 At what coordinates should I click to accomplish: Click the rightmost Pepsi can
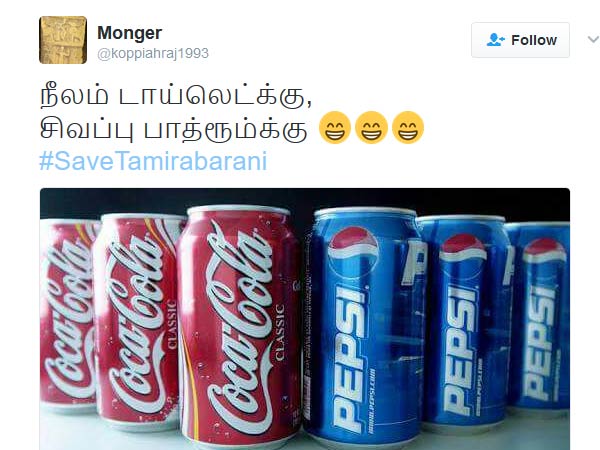coord(540,318)
